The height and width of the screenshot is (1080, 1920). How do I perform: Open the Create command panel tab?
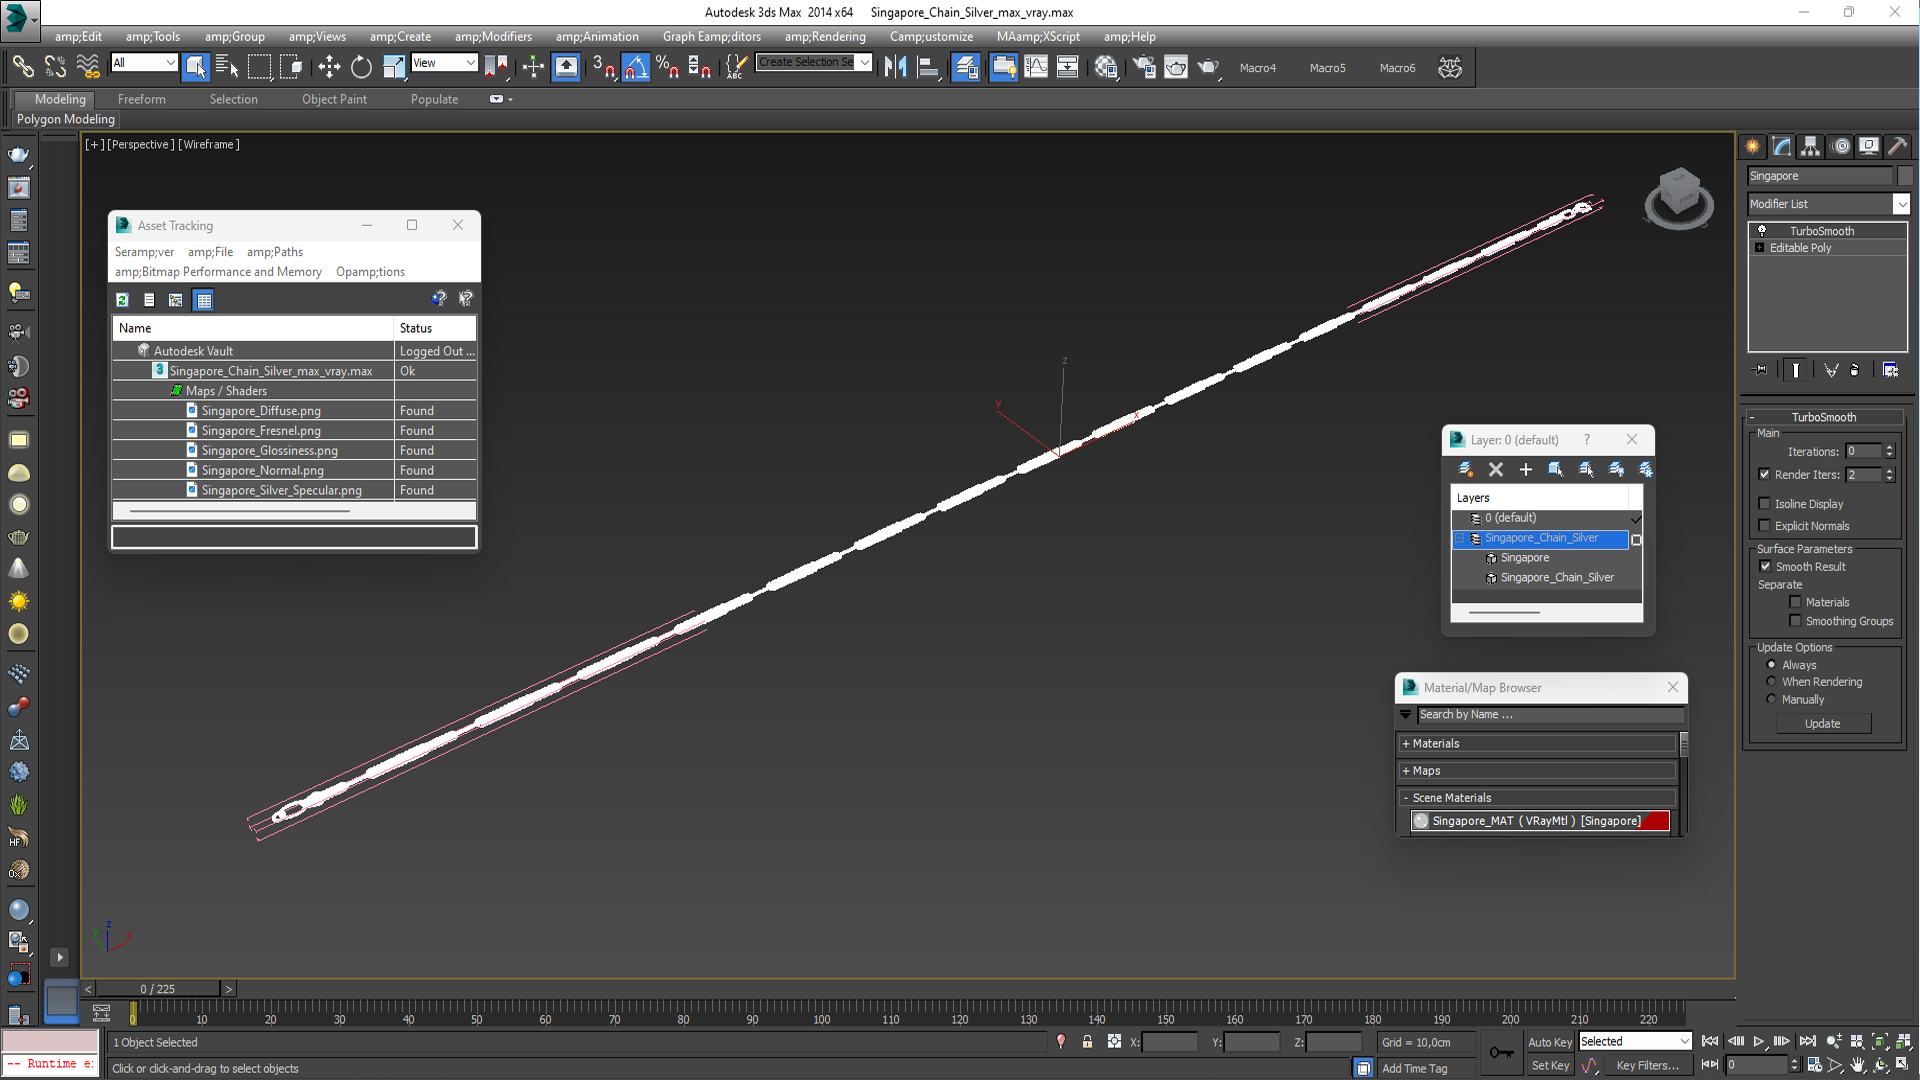(x=1753, y=146)
